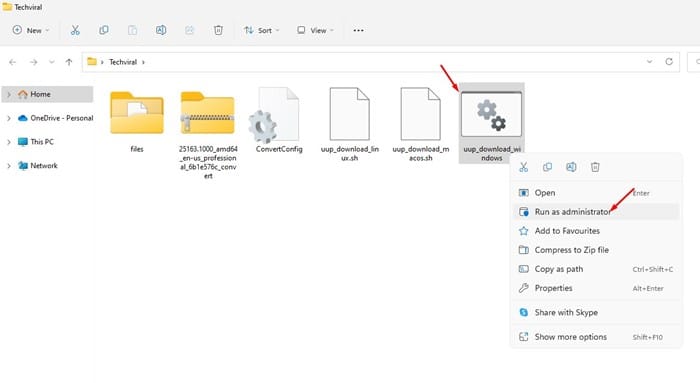This screenshot has width=700, height=383.
Task: Open the Sort dropdown
Action: (262, 30)
